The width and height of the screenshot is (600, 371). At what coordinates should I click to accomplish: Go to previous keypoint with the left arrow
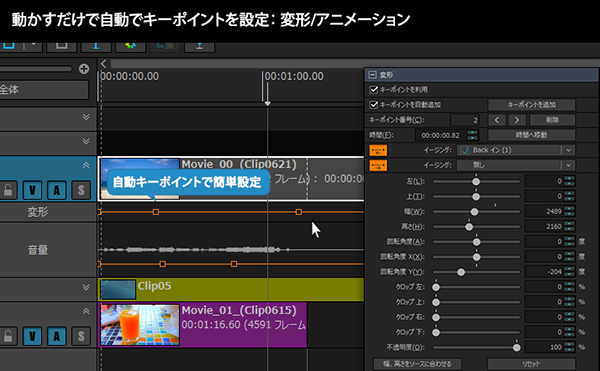[x=497, y=120]
